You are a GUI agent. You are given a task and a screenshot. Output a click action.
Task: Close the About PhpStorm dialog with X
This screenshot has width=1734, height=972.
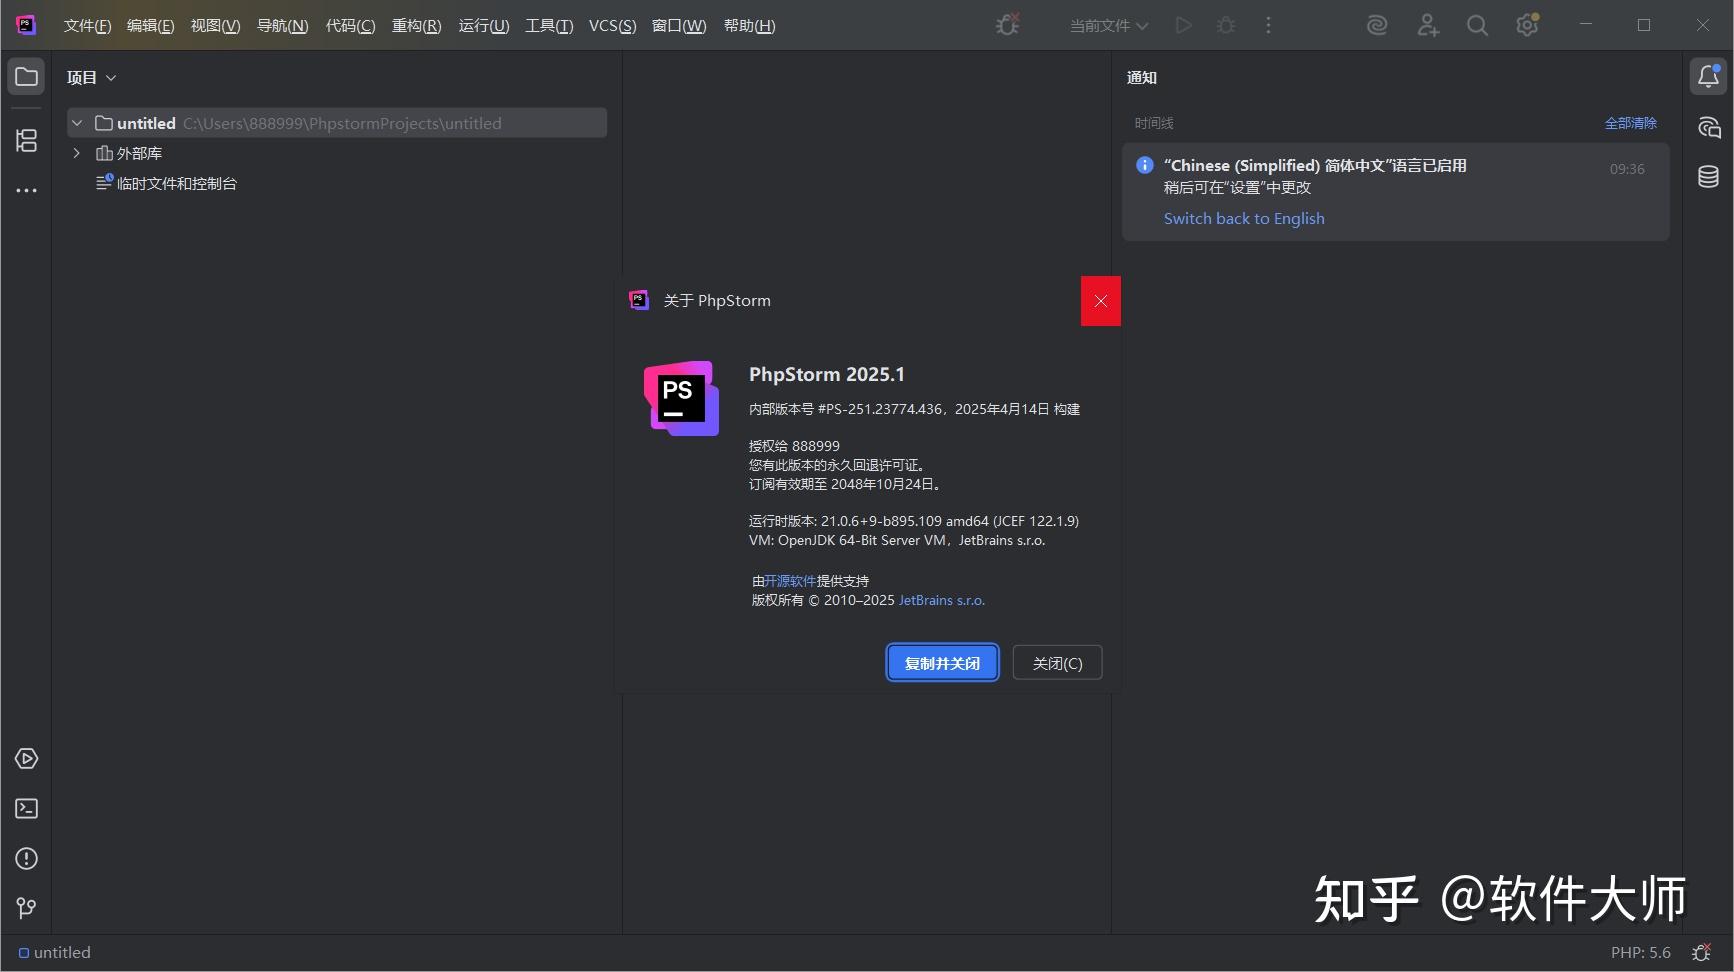click(1101, 301)
